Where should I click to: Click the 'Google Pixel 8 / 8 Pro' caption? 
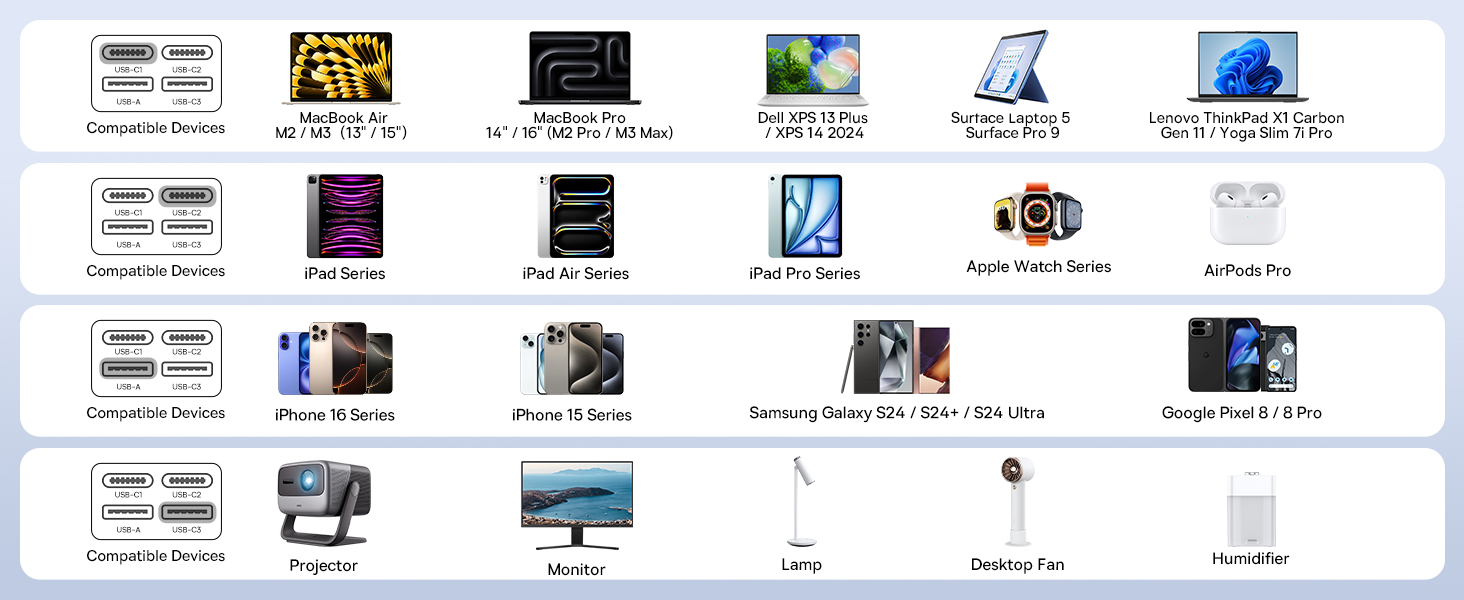coord(1242,413)
